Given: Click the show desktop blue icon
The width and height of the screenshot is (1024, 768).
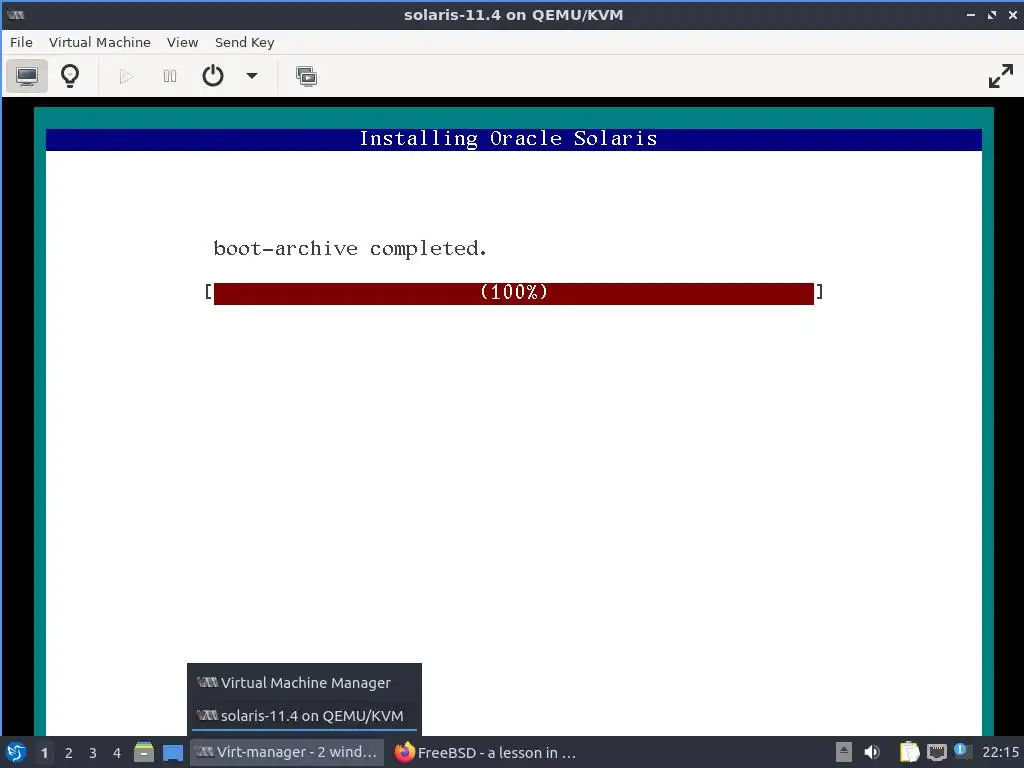Looking at the screenshot, I should (173, 753).
